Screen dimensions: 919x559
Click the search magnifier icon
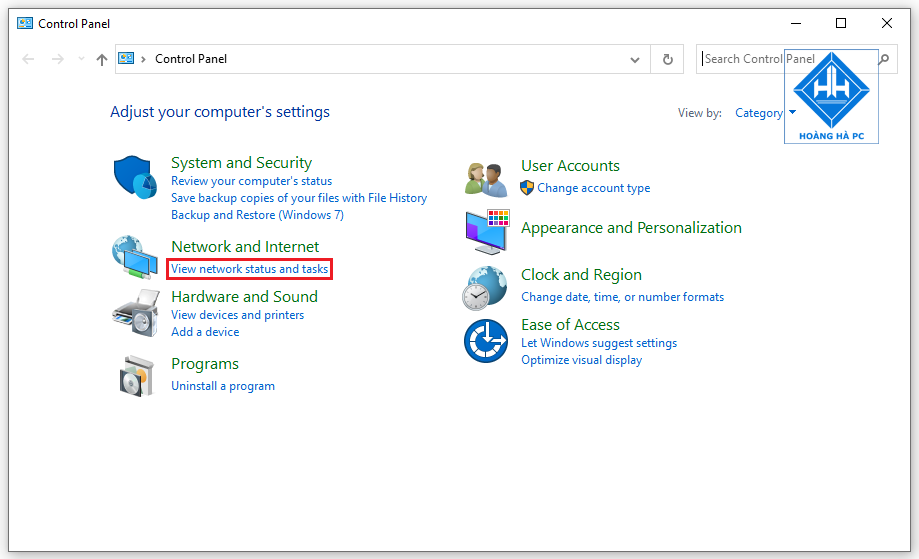(884, 59)
